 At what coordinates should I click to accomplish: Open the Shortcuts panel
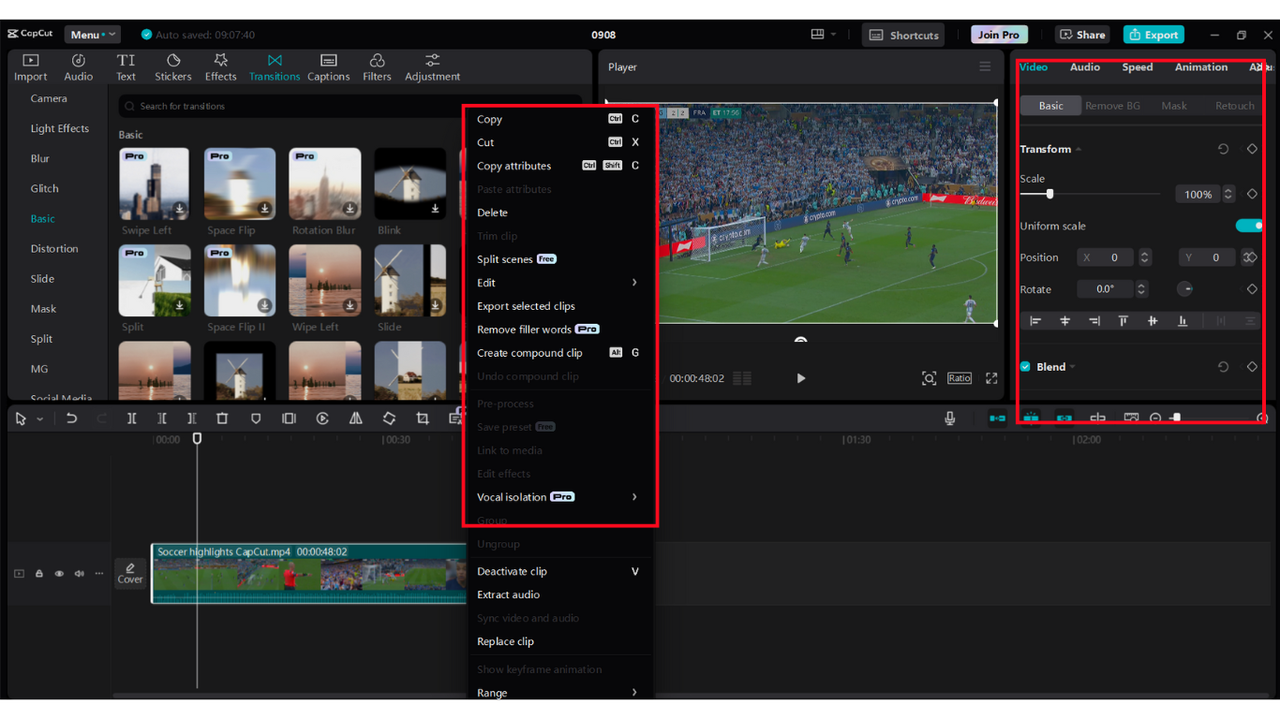coord(904,35)
